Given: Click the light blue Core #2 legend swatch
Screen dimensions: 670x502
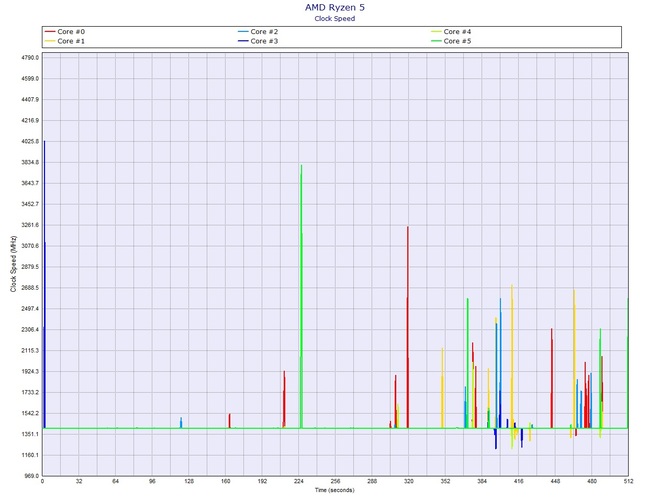Looking at the screenshot, I should 243,32.
